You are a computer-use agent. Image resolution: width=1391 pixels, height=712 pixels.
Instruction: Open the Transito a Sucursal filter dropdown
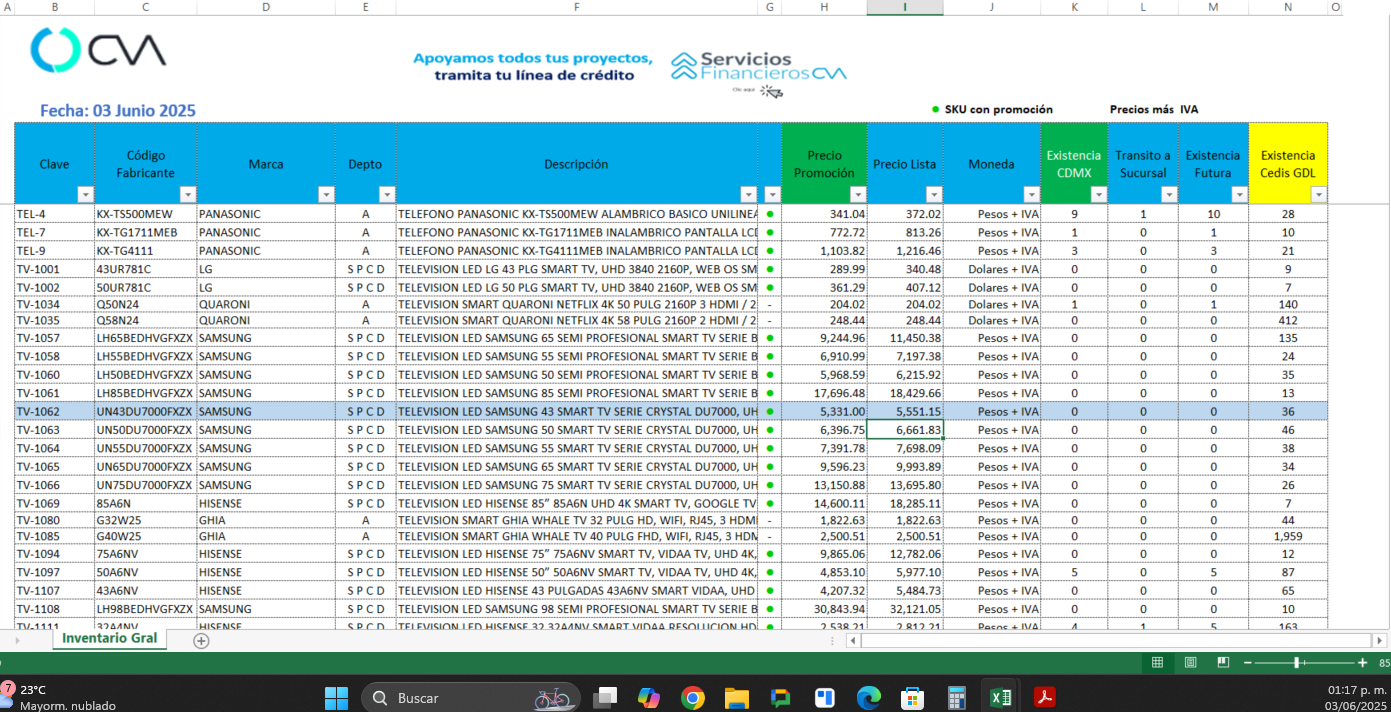[x=1169, y=194]
